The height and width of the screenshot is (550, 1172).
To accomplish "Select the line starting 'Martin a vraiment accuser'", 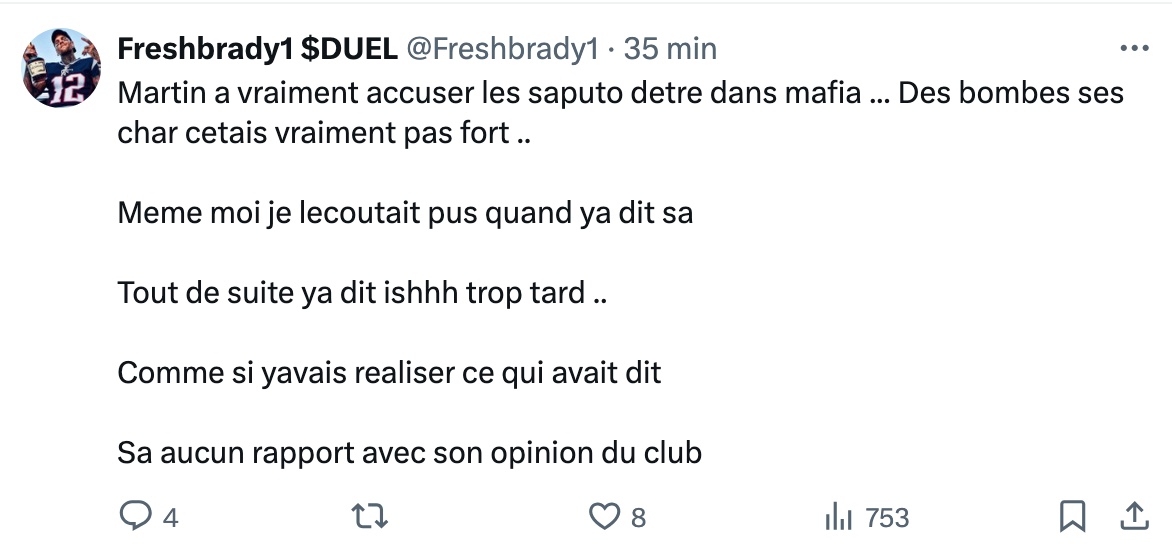I will 620,93.
